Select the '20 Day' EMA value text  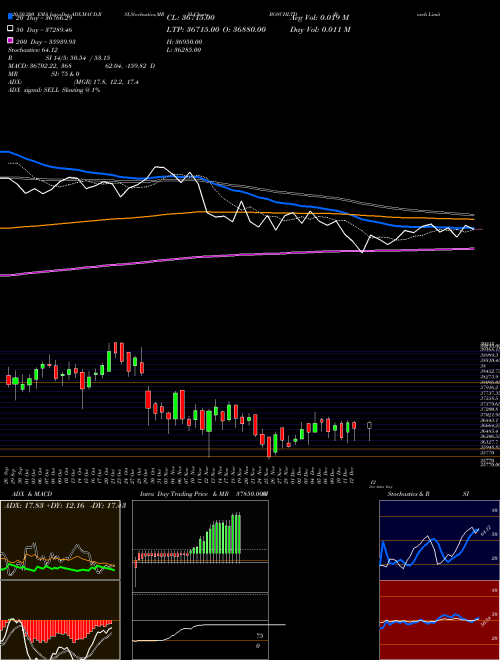(45, 18)
